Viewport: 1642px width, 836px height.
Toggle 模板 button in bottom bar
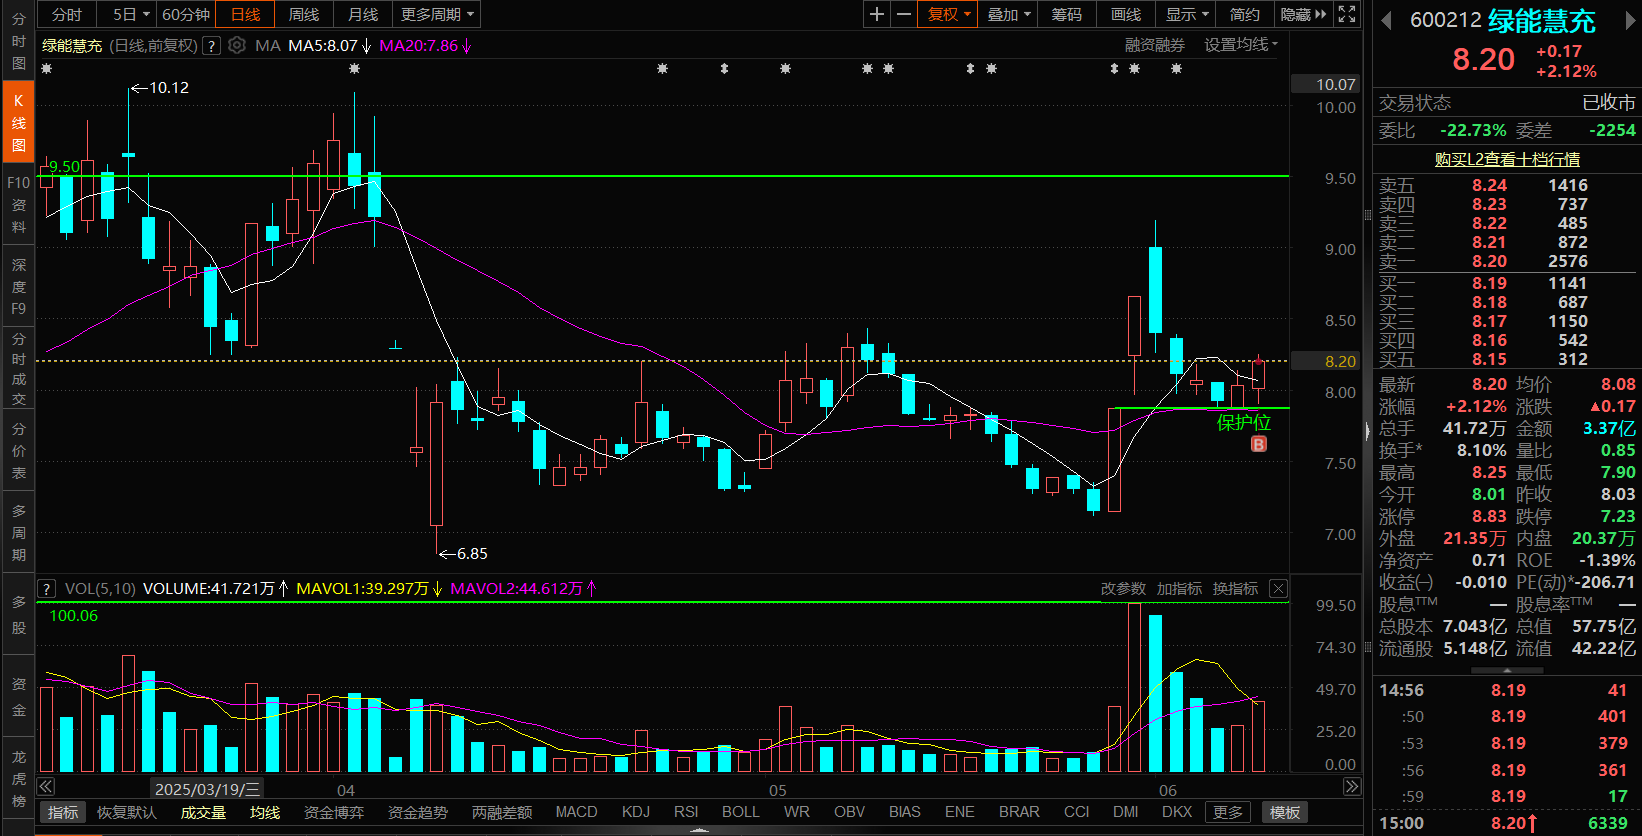tap(1285, 812)
